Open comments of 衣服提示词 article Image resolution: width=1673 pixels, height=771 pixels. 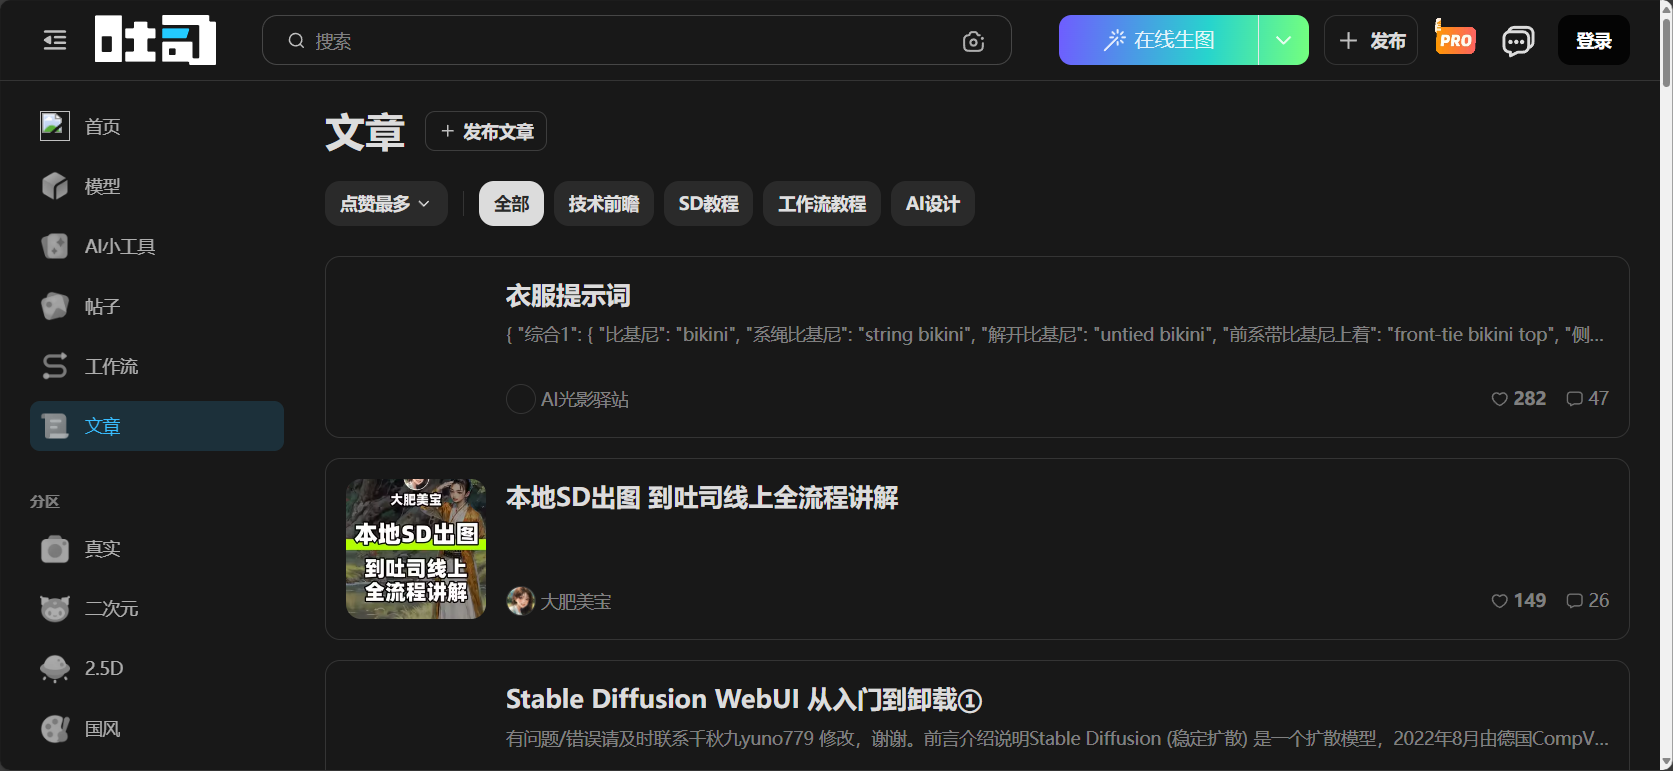[x=1574, y=399]
